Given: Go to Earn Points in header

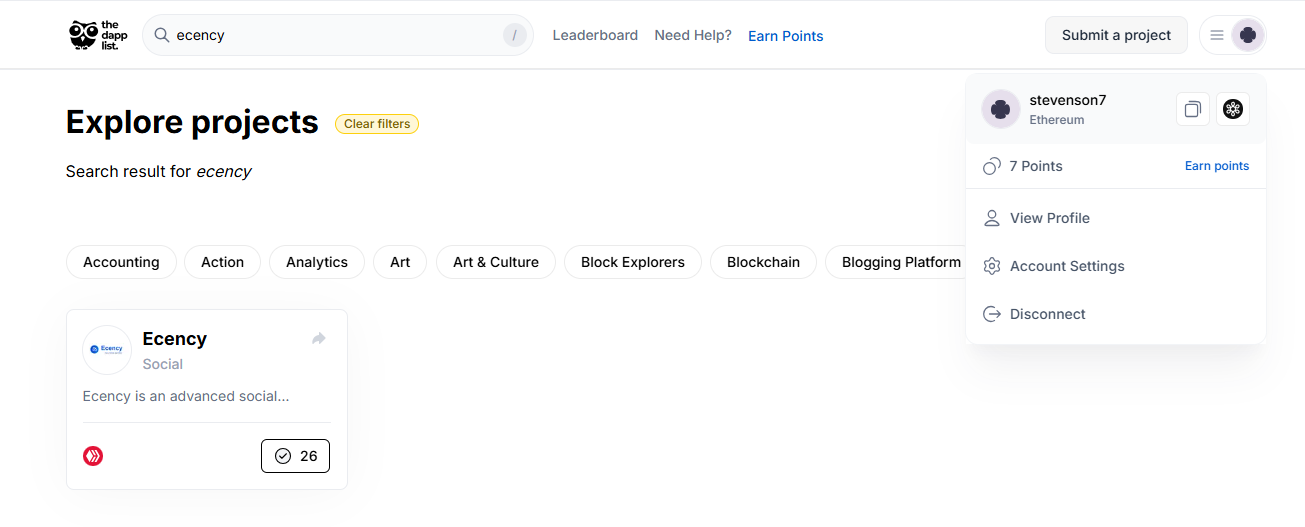Looking at the screenshot, I should tap(786, 36).
